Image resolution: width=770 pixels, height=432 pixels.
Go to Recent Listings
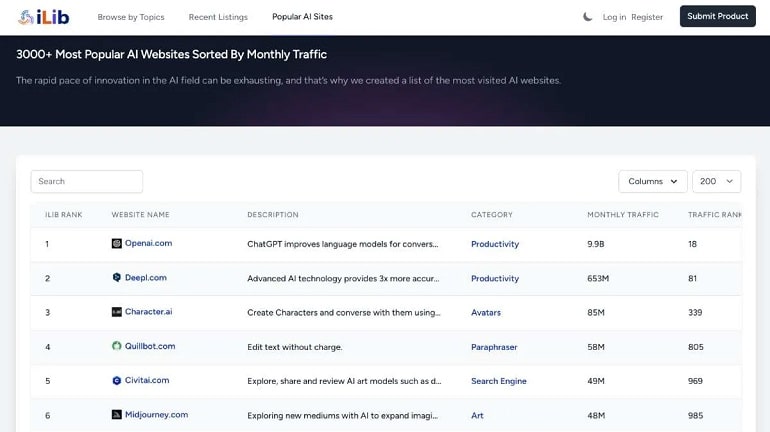coord(218,17)
